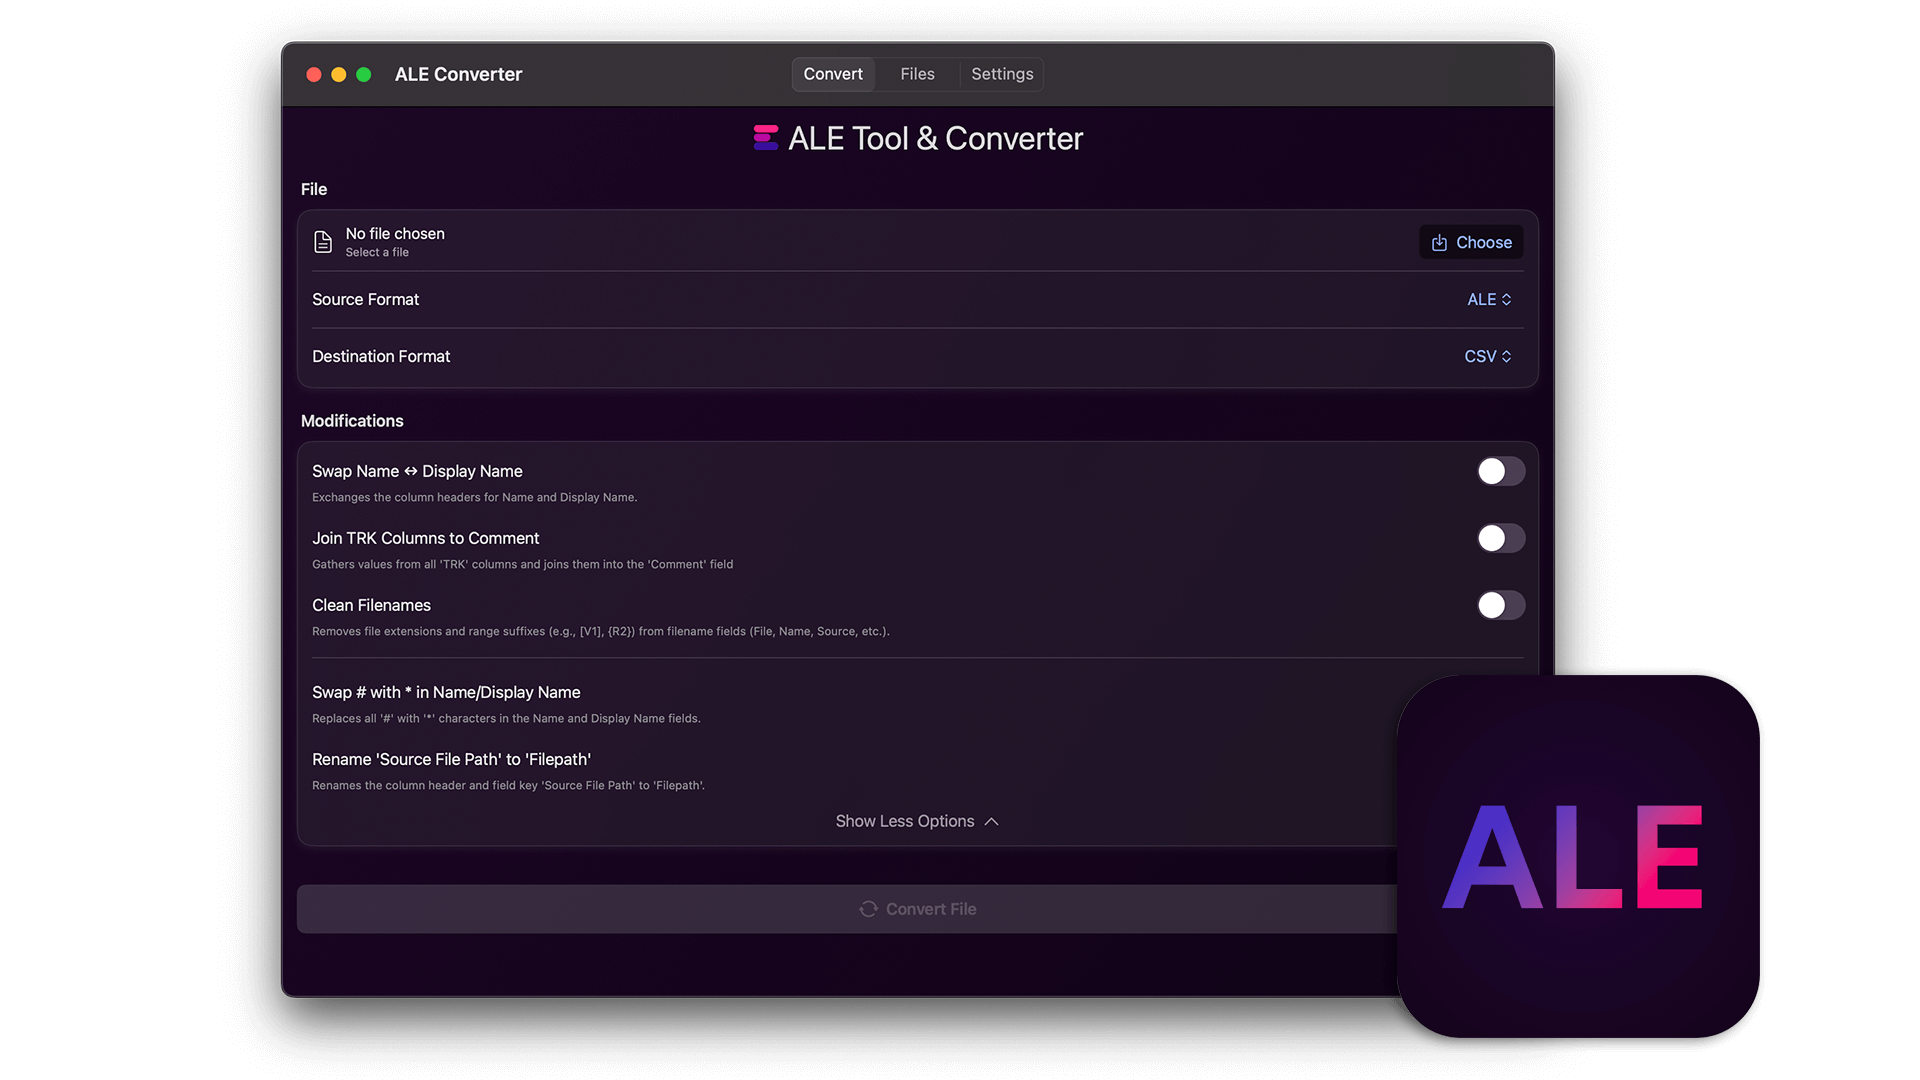Open the Destination Format CSV dropdown
Viewport: 1920px width, 1080px height.
[1487, 357]
